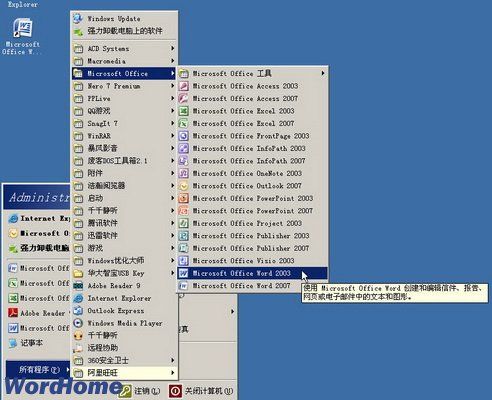Select the Microsoft Office programs folder
The width and height of the screenshot is (492, 400).
click(x=124, y=73)
